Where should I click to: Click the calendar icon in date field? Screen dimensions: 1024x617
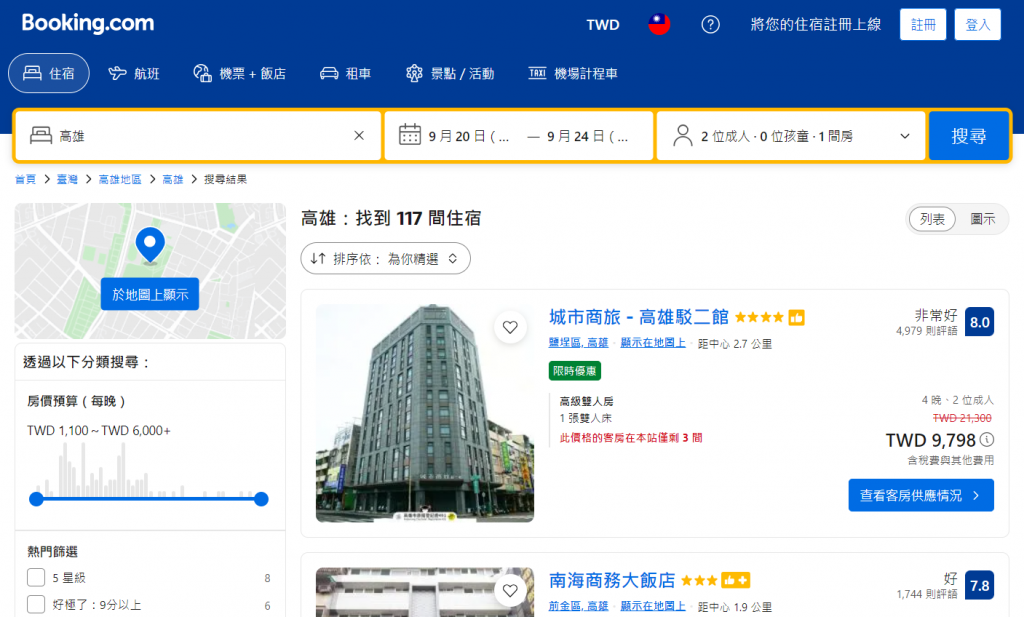409,135
